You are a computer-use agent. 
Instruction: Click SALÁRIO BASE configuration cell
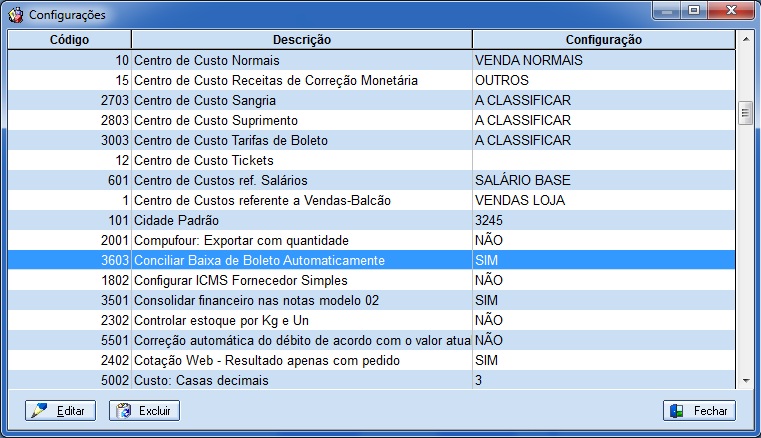coord(604,180)
